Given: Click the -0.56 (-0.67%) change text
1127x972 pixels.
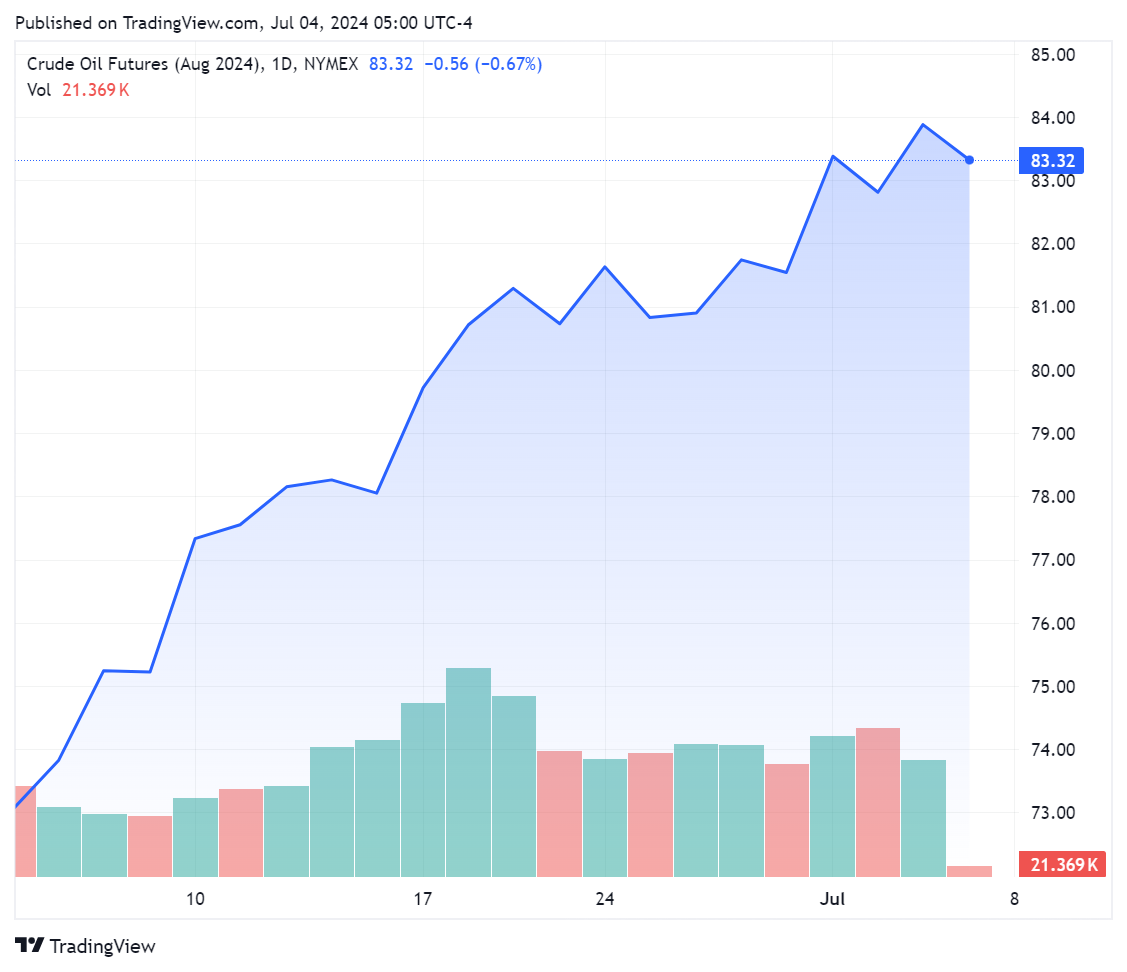Looking at the screenshot, I should coord(483,64).
